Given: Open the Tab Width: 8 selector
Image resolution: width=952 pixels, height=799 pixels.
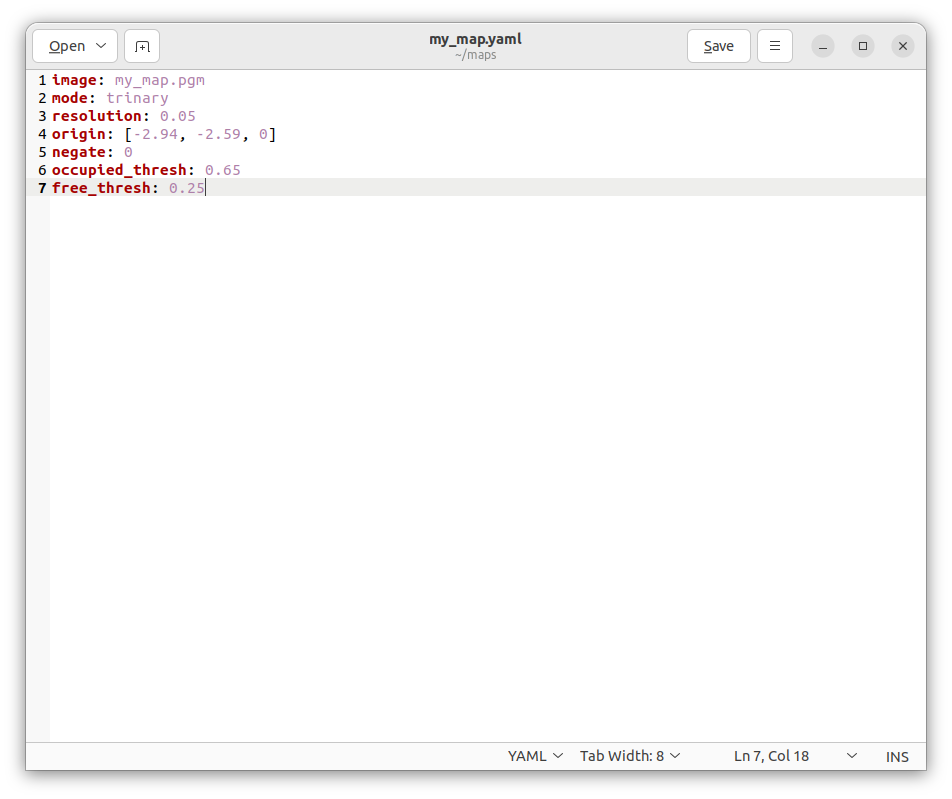Looking at the screenshot, I should (630, 756).
